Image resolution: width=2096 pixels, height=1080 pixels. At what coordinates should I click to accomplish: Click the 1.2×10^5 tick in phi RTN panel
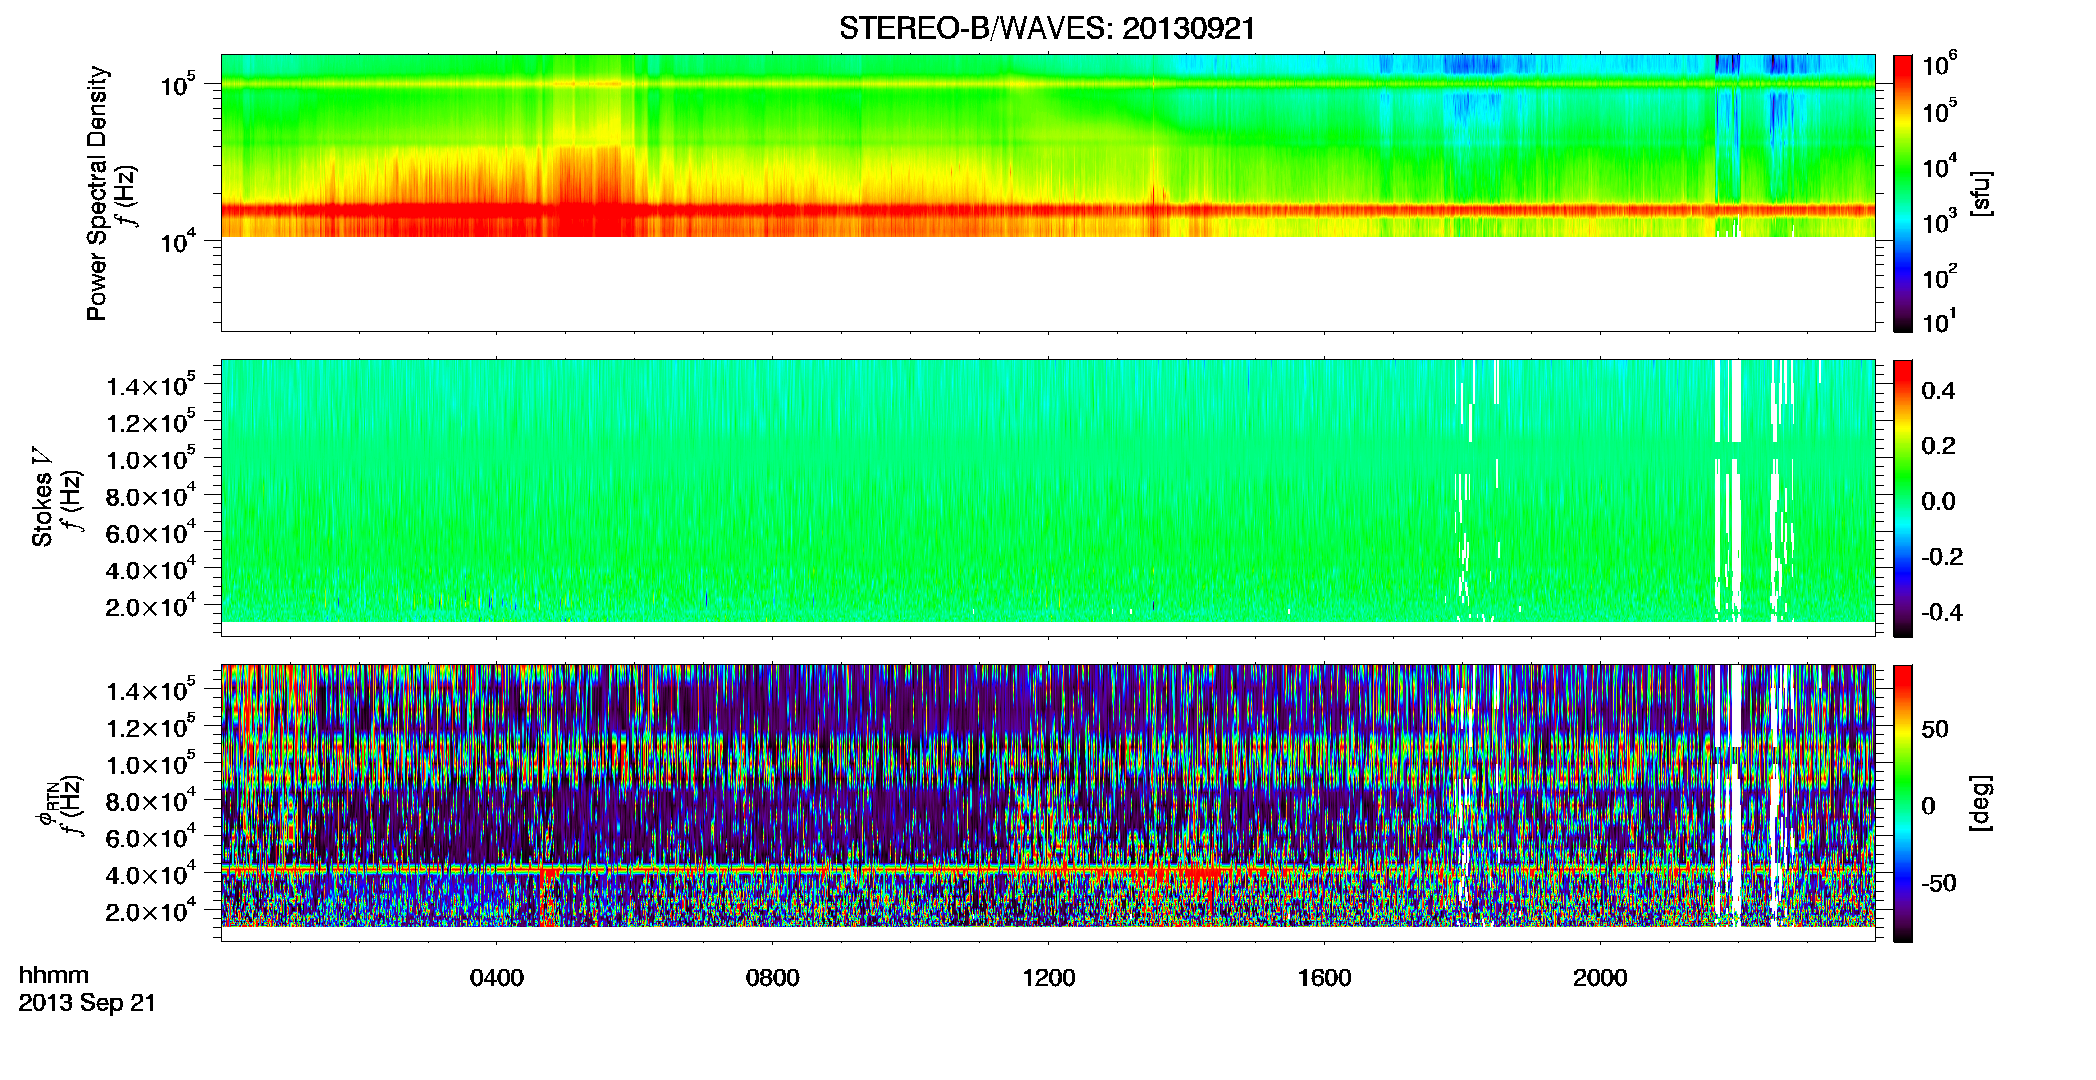tap(151, 727)
